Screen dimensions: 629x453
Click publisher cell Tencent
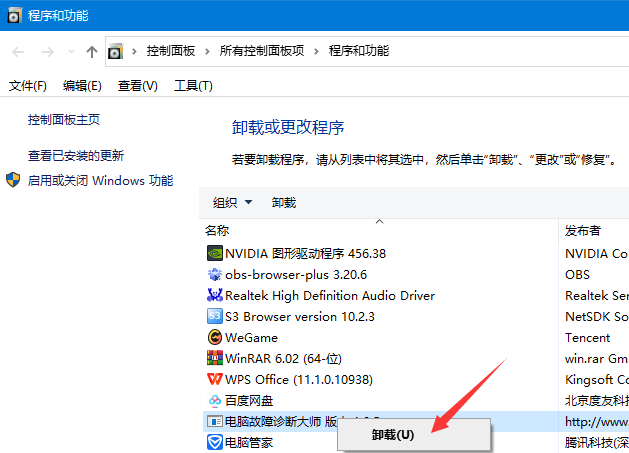tap(588, 337)
